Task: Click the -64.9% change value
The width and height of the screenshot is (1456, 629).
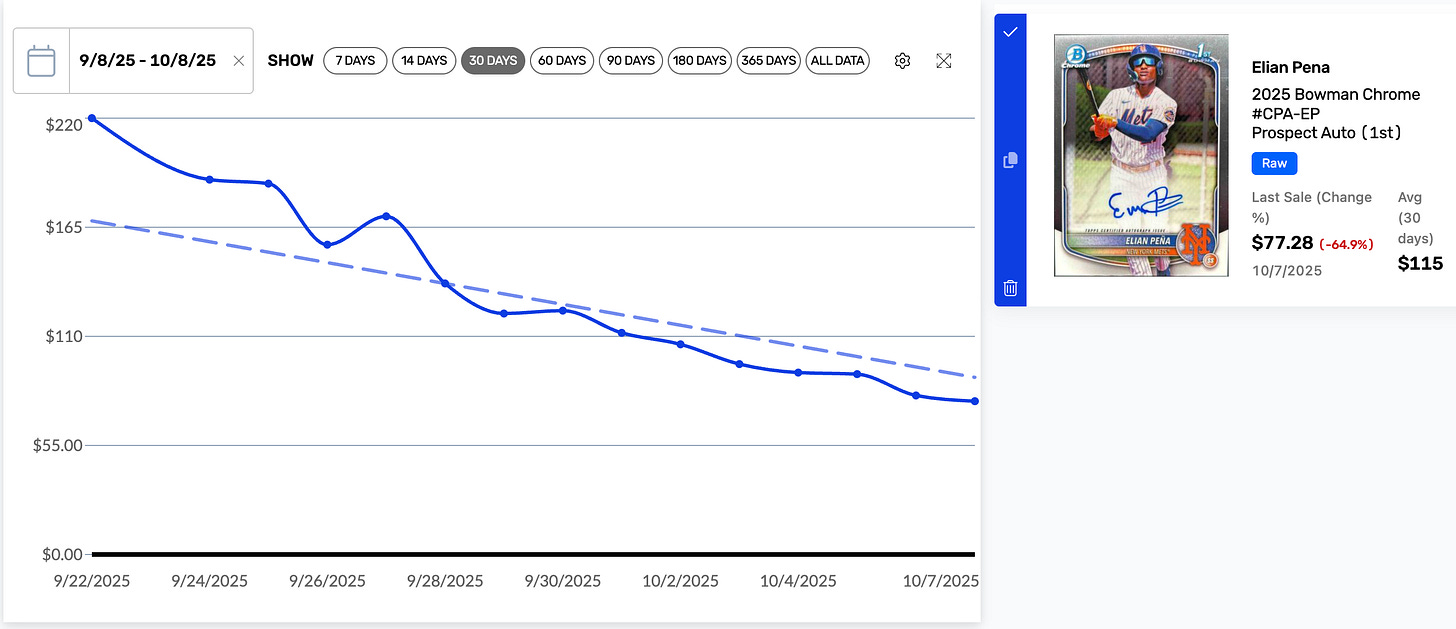Action: 1346,244
